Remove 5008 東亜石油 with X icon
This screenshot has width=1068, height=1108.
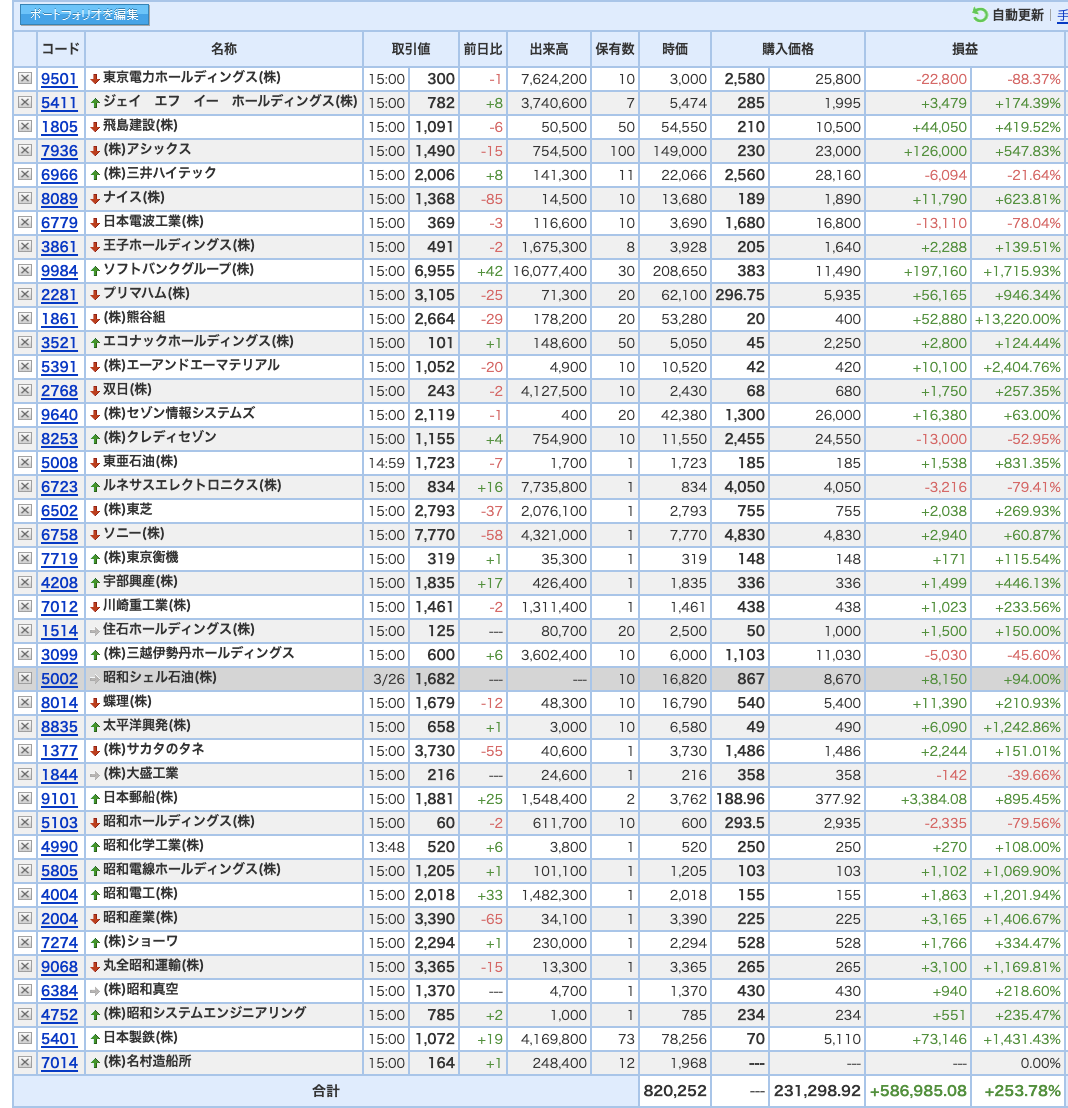(x=25, y=463)
